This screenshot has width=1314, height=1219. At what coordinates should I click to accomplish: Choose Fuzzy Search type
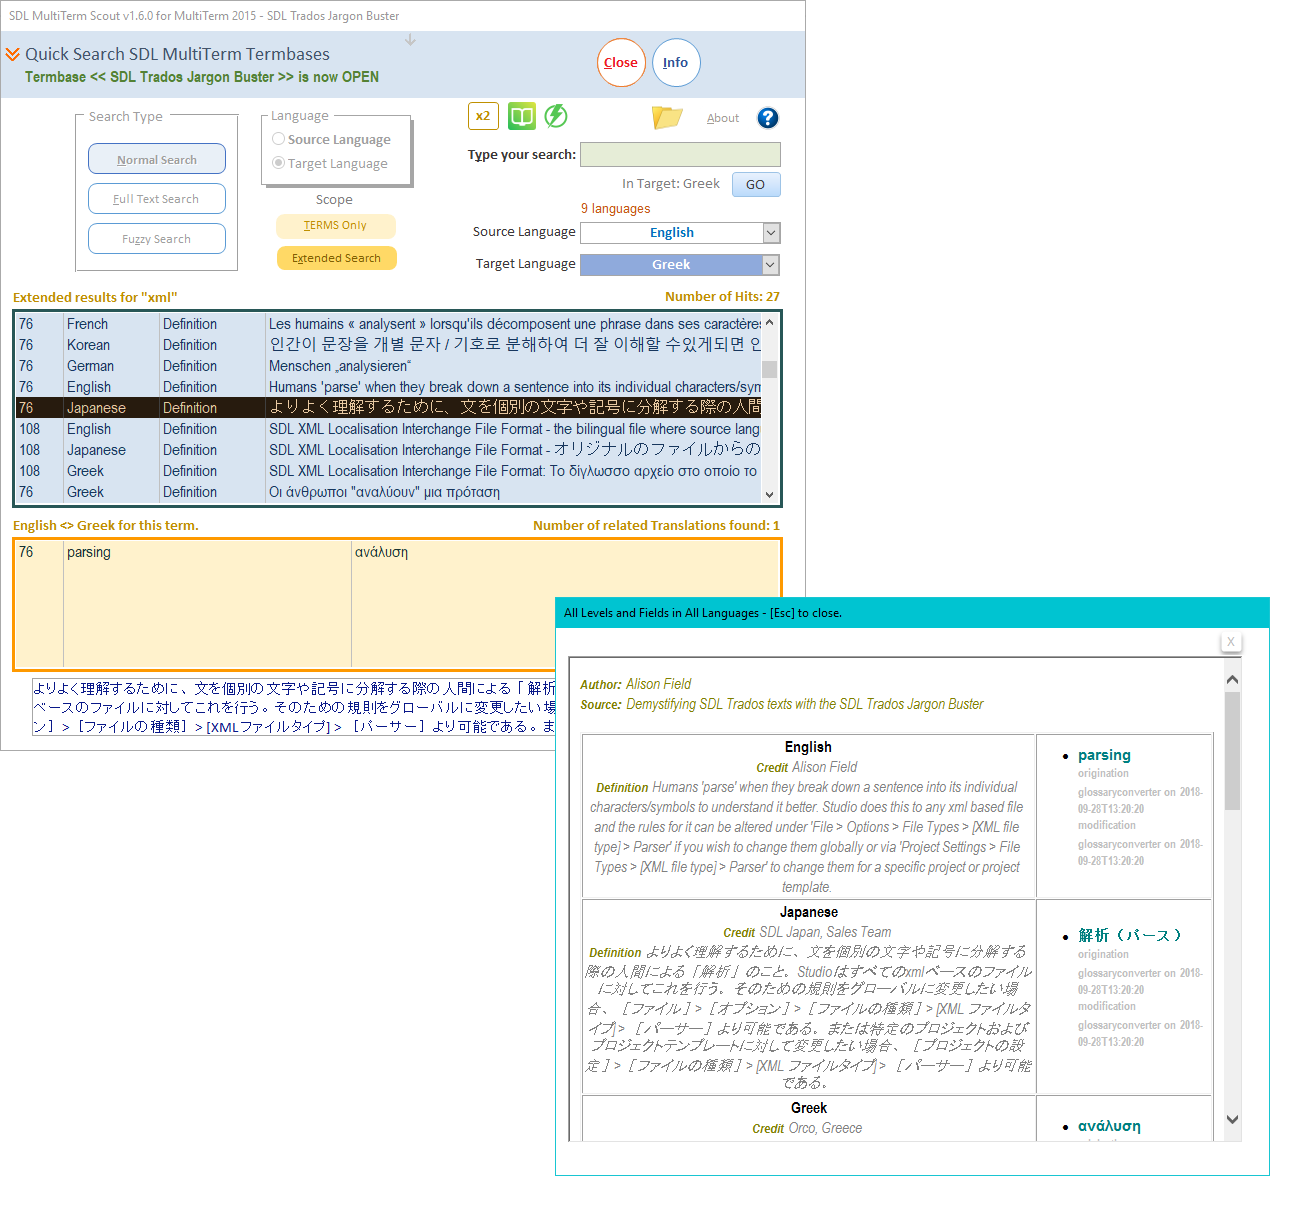click(157, 239)
